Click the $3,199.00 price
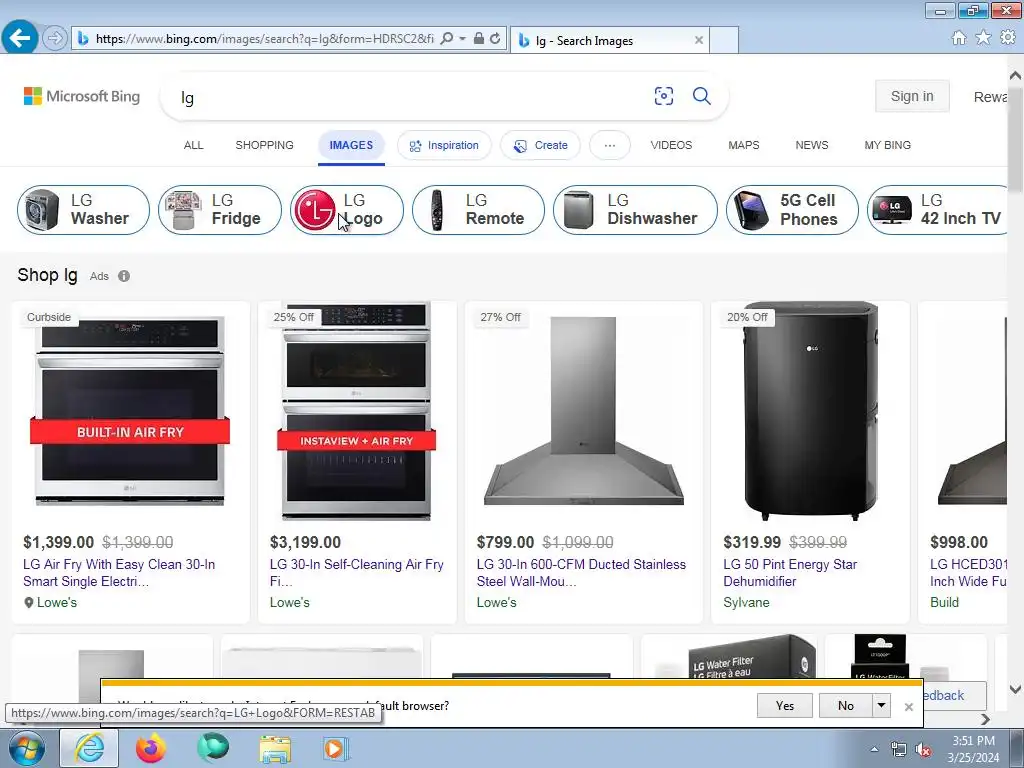This screenshot has height=768, width=1024. pyautogui.click(x=305, y=542)
